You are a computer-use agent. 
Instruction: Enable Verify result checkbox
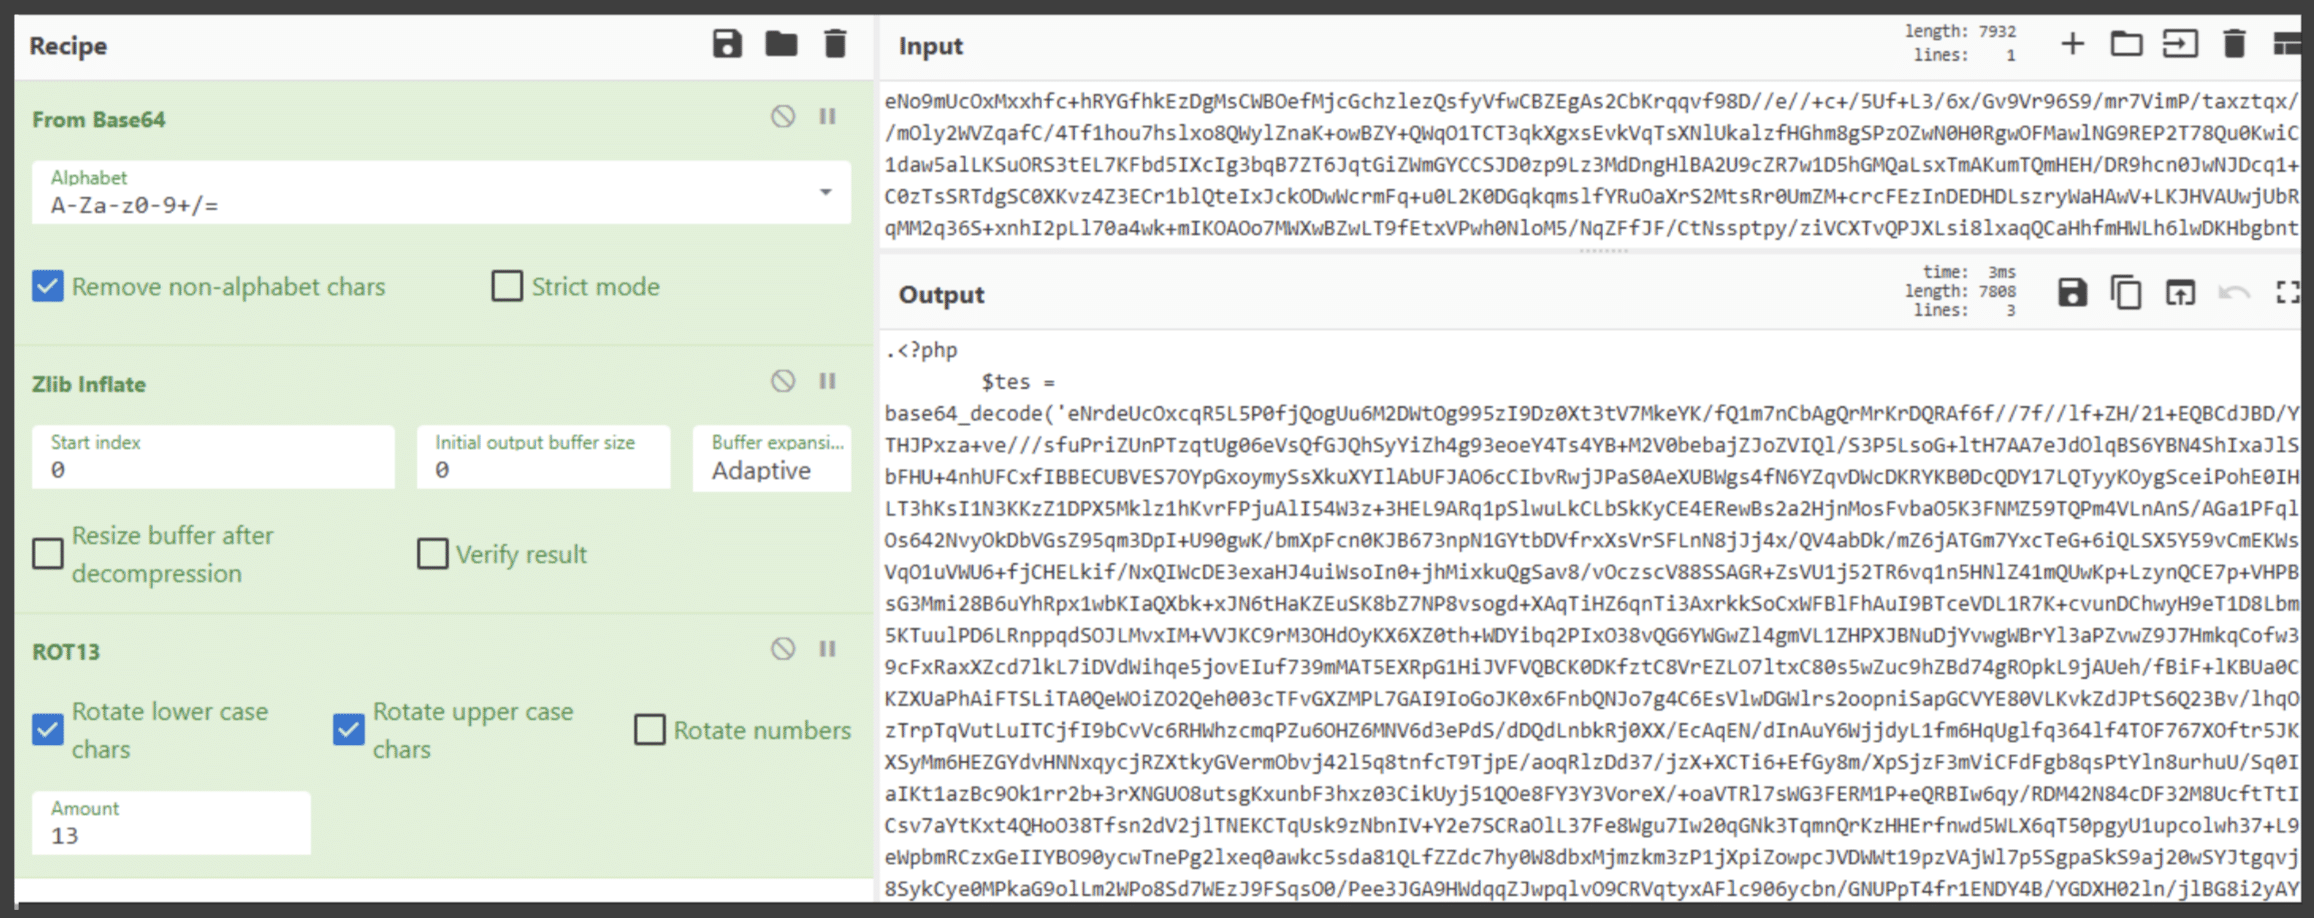click(432, 554)
